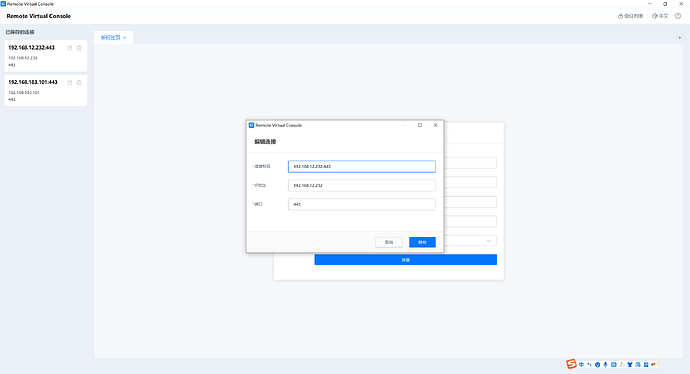Screen dimensions: 690x374
Task: Click the Sogou input method S icon
Action: (x=571, y=364)
